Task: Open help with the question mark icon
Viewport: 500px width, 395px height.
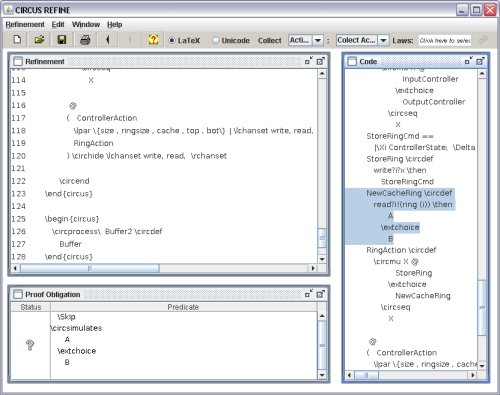Action: coord(153,40)
